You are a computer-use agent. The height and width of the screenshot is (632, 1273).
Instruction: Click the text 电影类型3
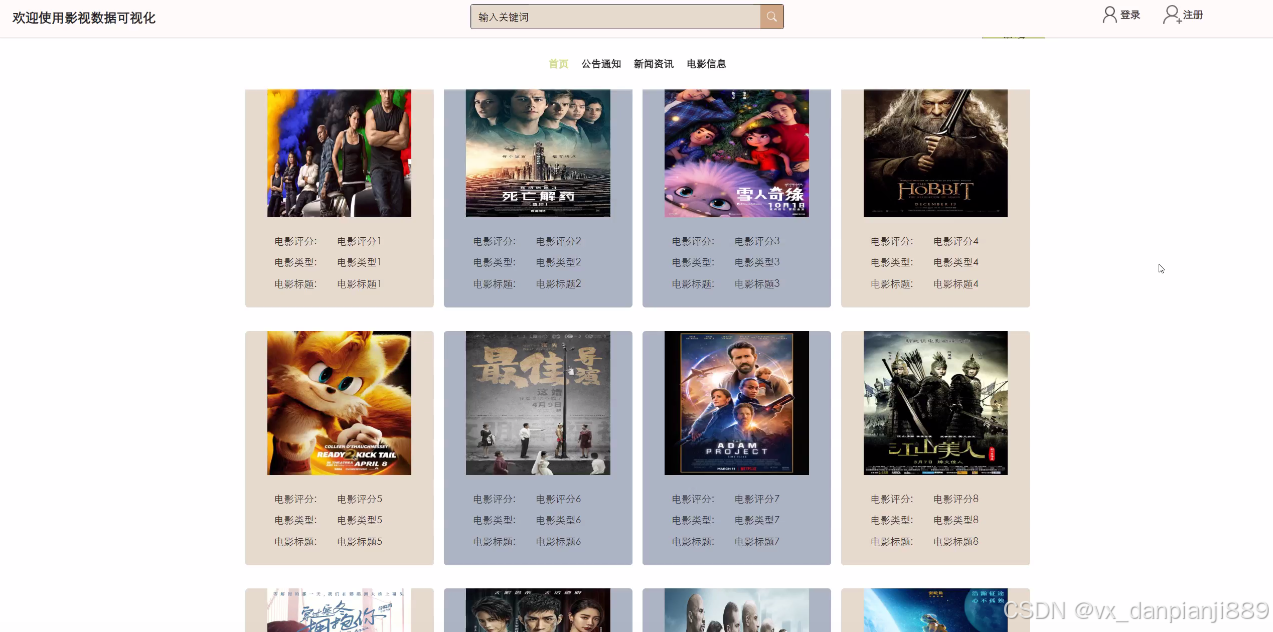coord(757,262)
